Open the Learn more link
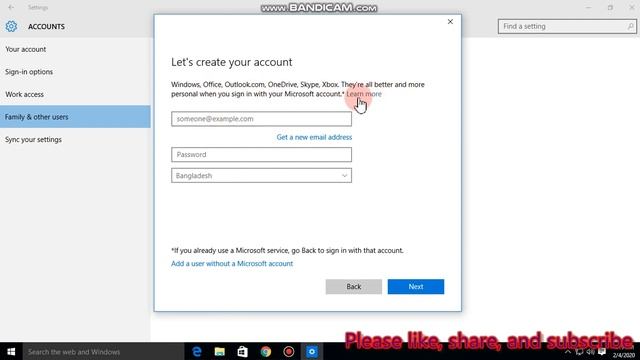 pyautogui.click(x=364, y=94)
